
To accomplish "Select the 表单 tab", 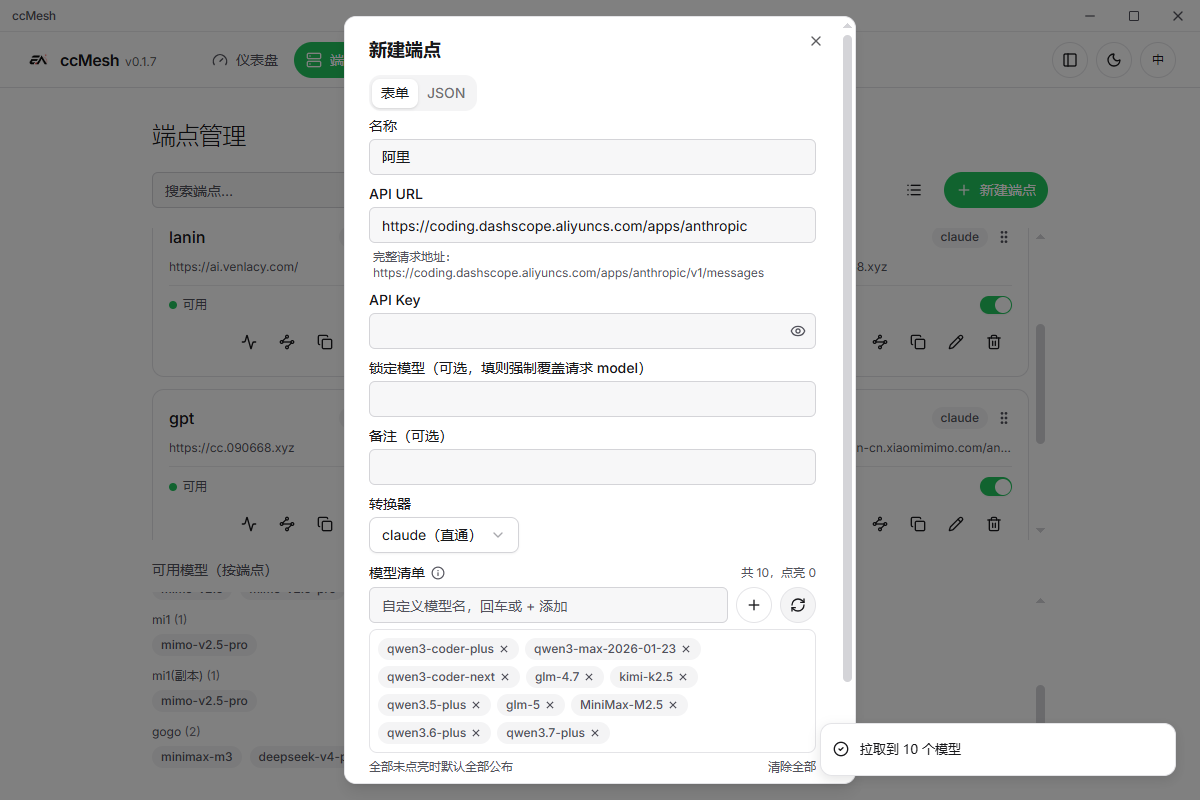I will tap(395, 93).
